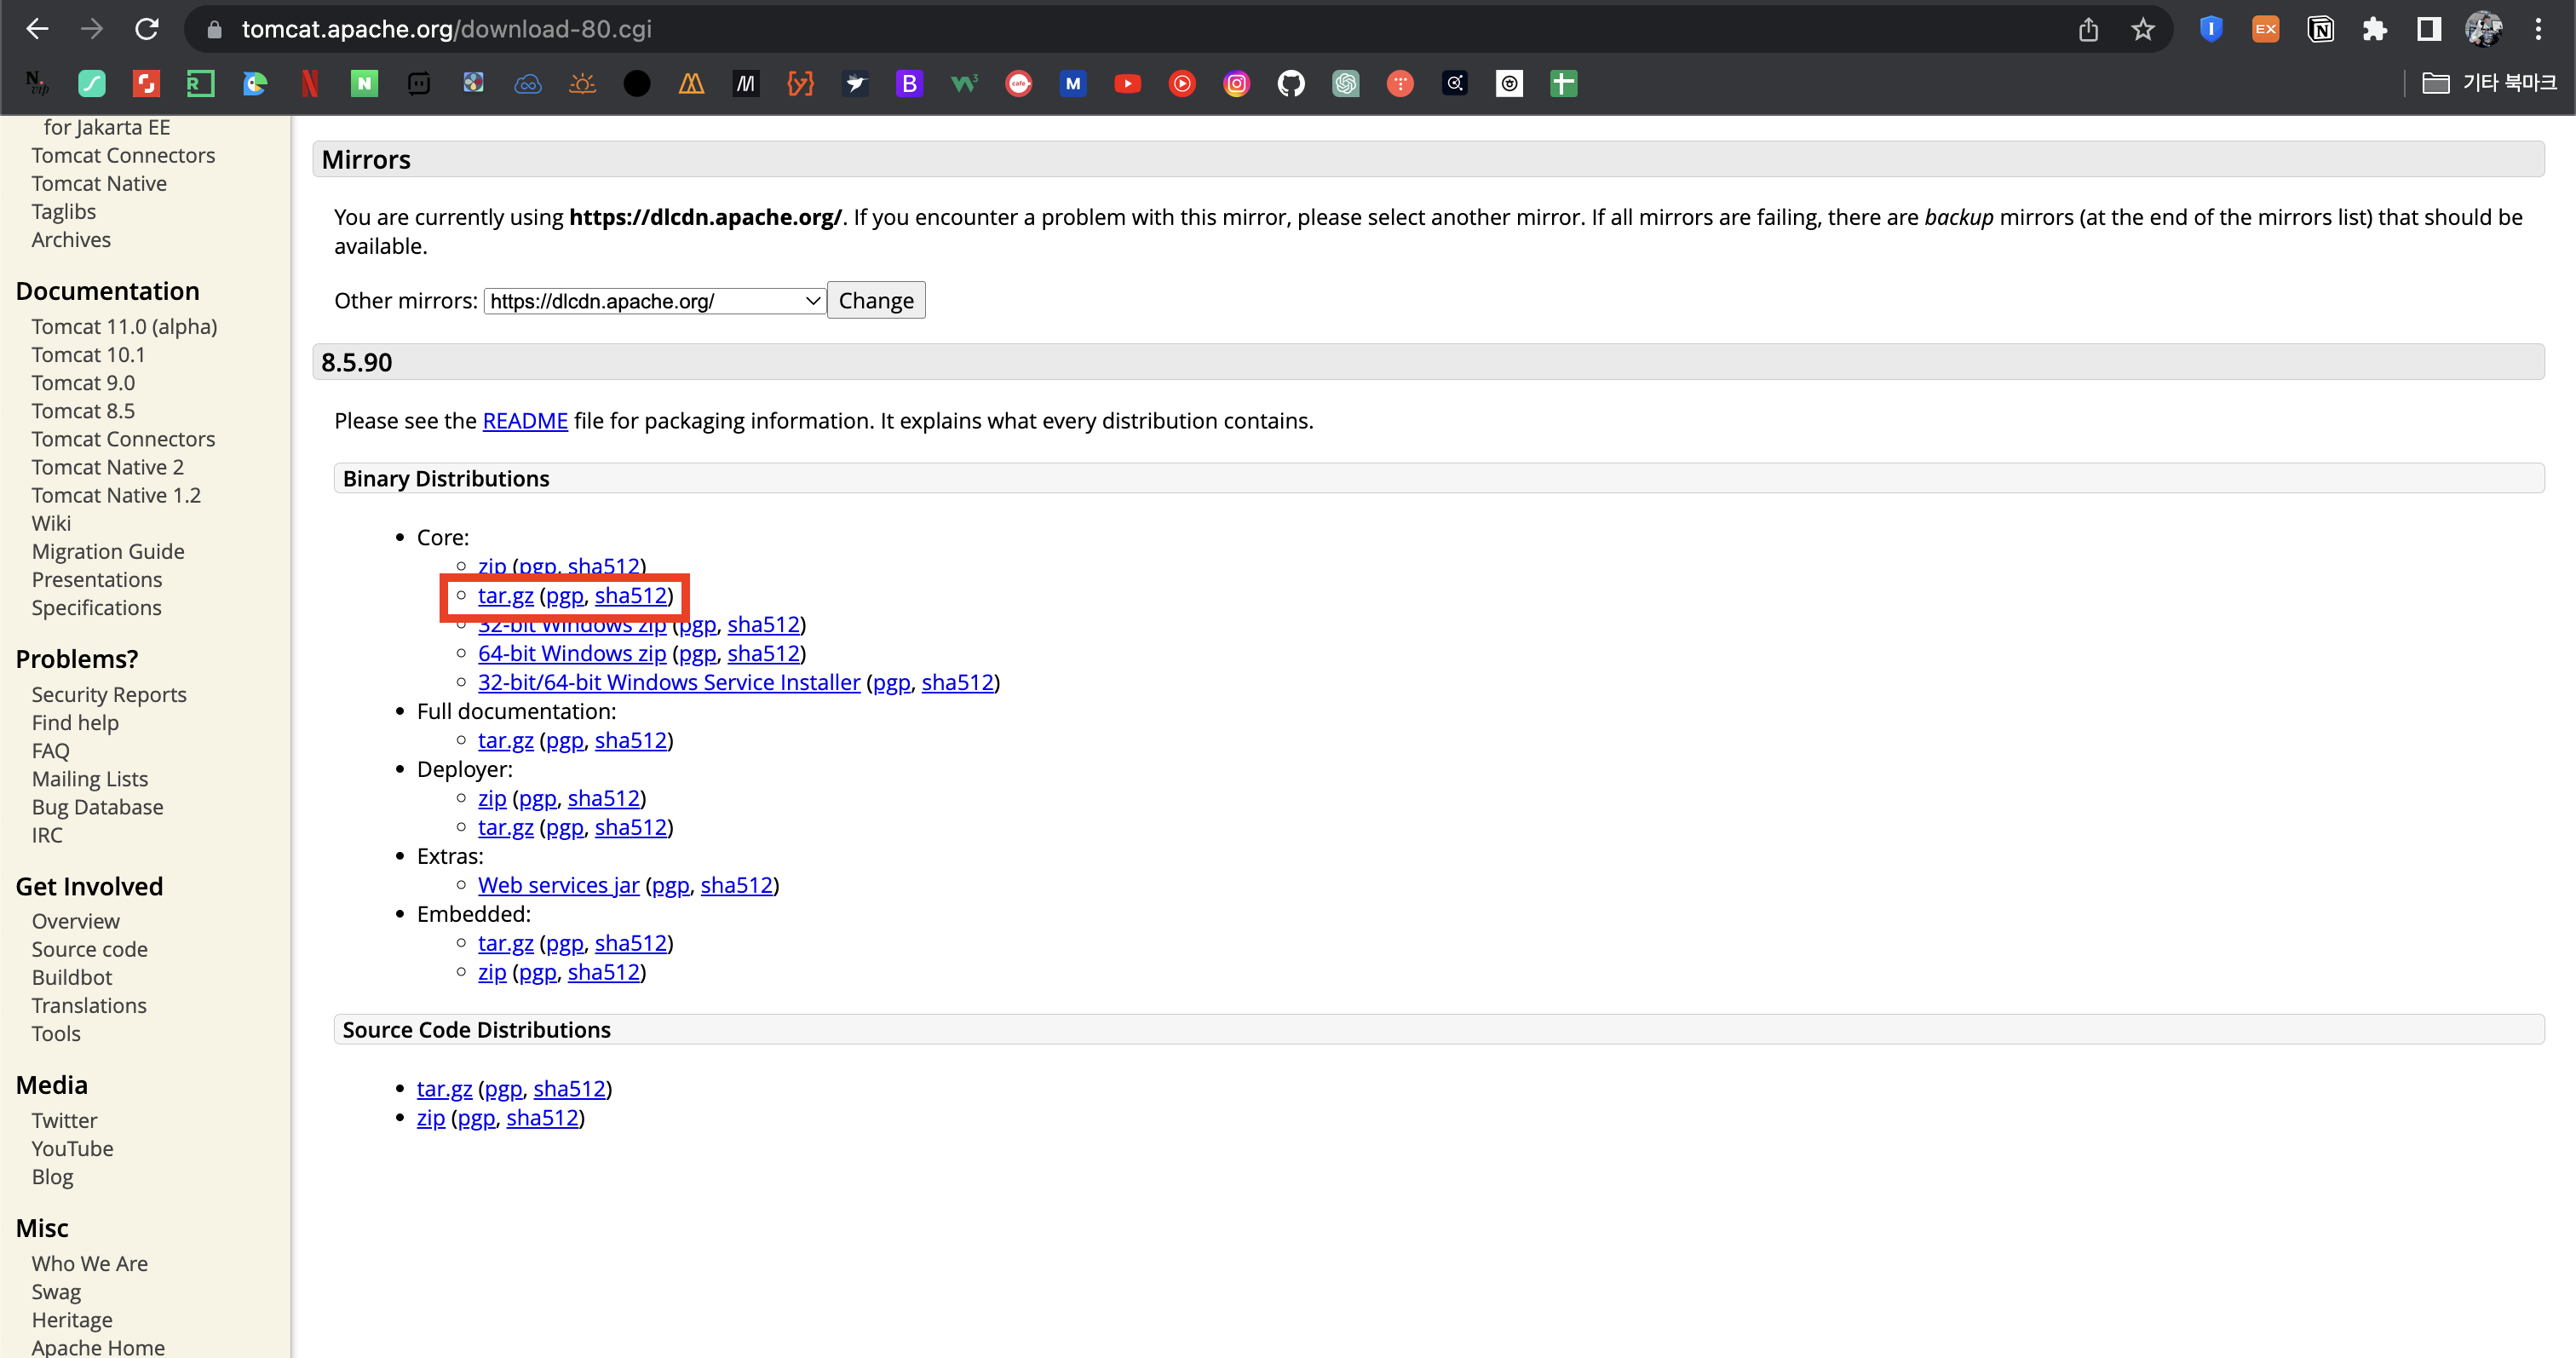
Task: Bookmark this page with the star icon
Action: click(x=2142, y=29)
